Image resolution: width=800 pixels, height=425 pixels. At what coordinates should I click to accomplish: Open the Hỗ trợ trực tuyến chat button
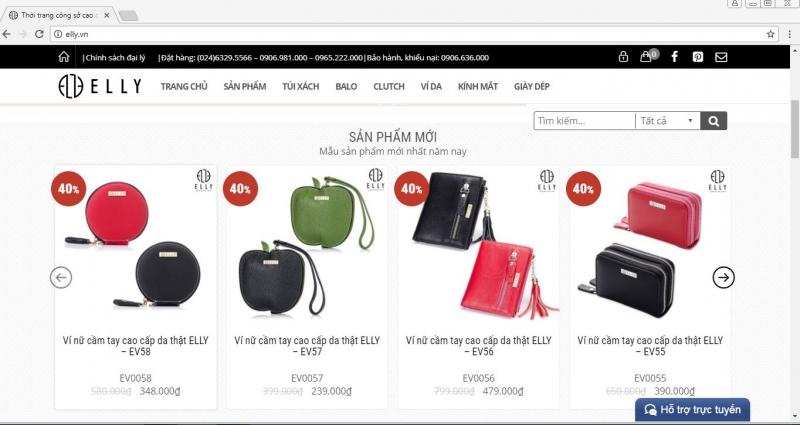692,409
